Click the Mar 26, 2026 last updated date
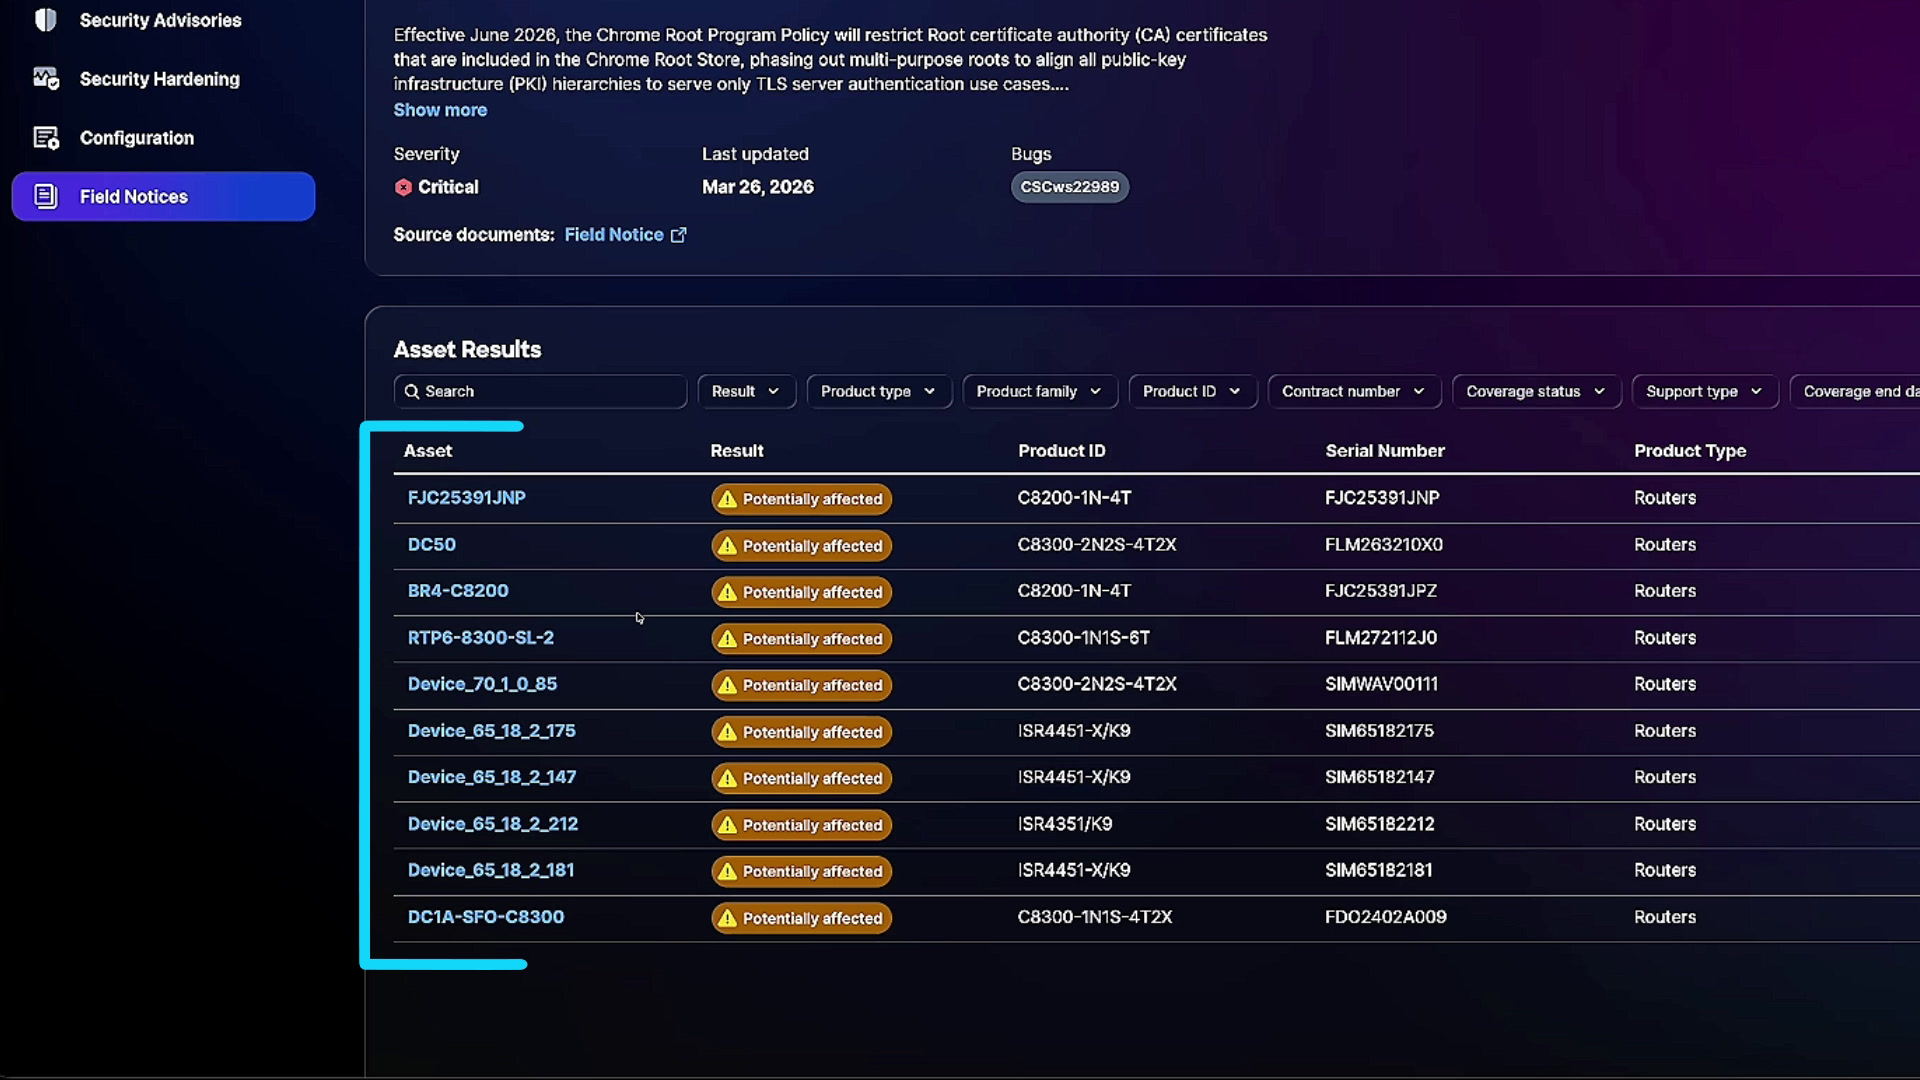The image size is (1920, 1080). point(758,187)
